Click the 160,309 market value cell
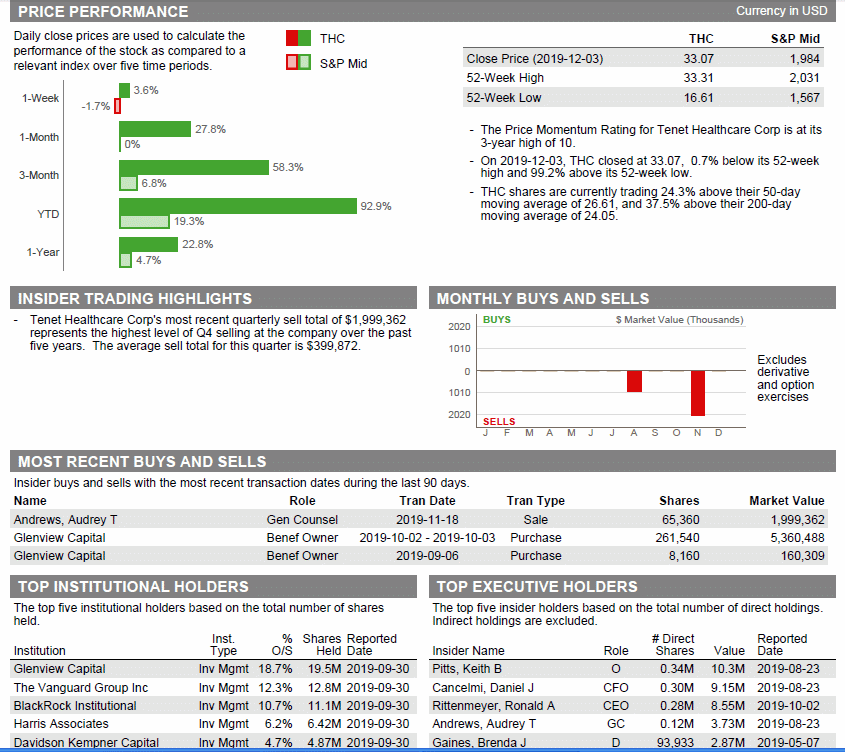The width and height of the screenshot is (845, 752). click(803, 556)
